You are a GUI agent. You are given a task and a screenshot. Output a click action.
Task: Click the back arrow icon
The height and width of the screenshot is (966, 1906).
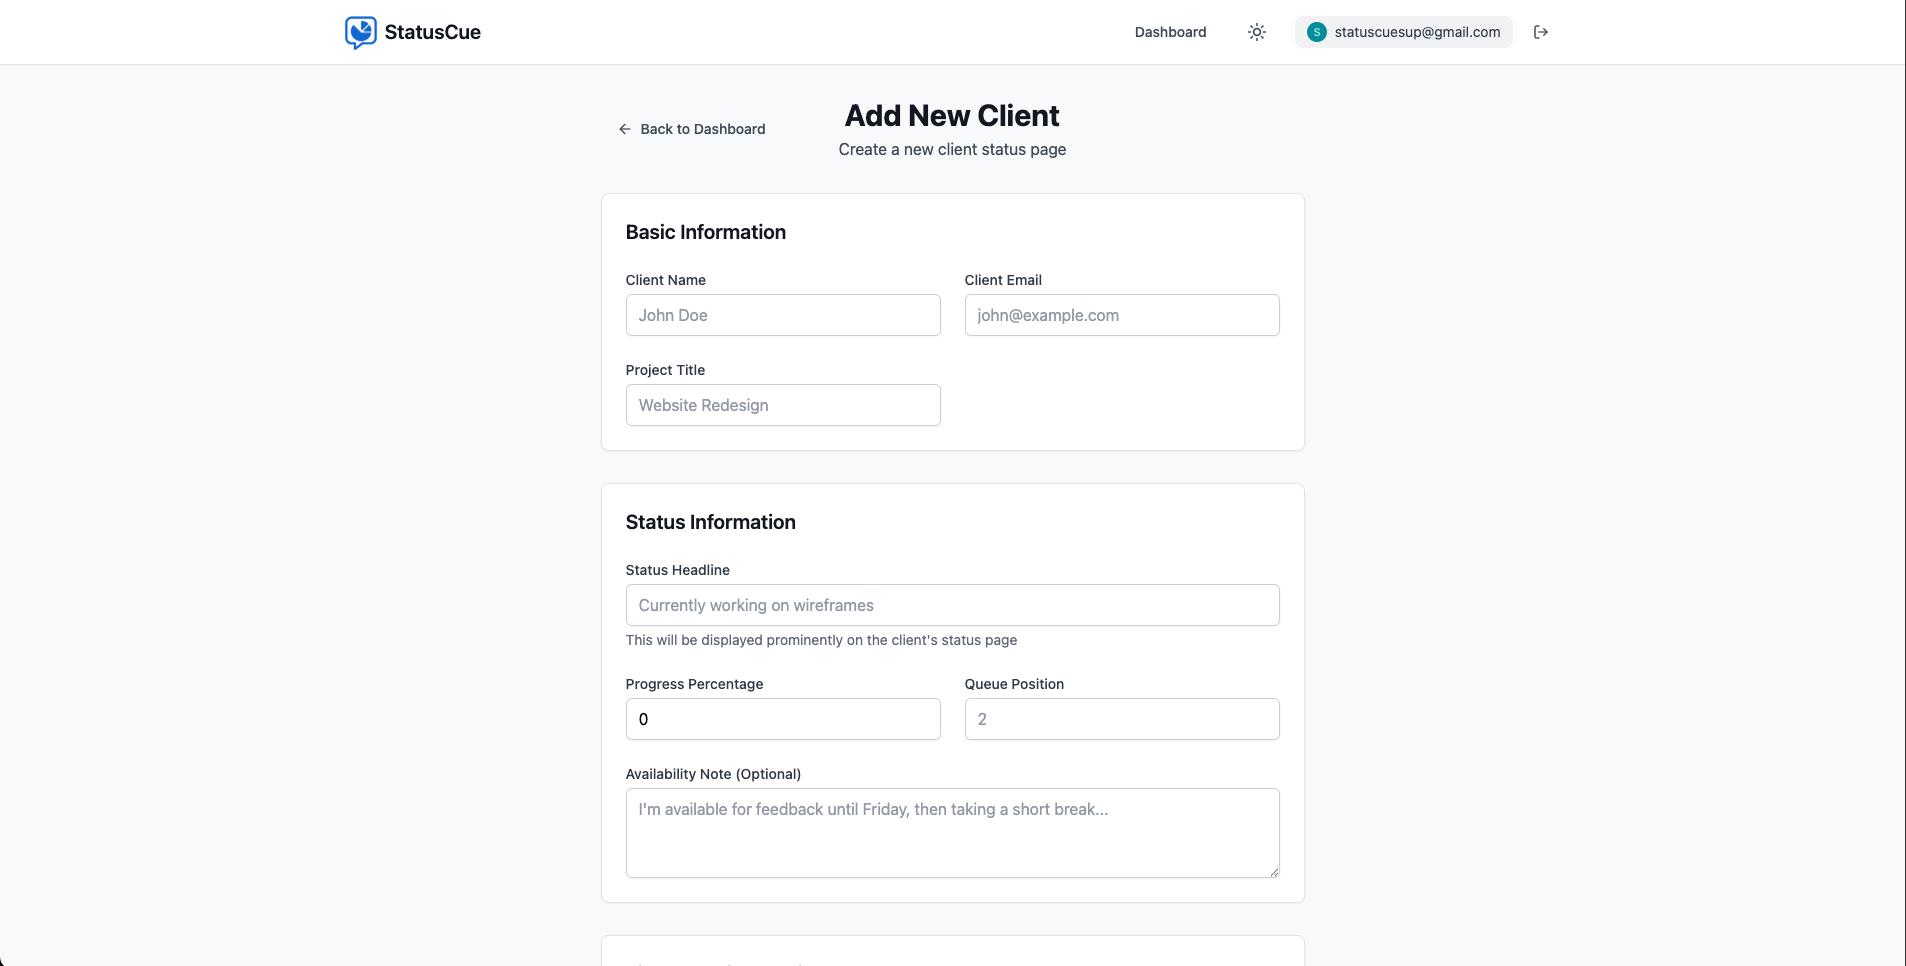(x=625, y=129)
